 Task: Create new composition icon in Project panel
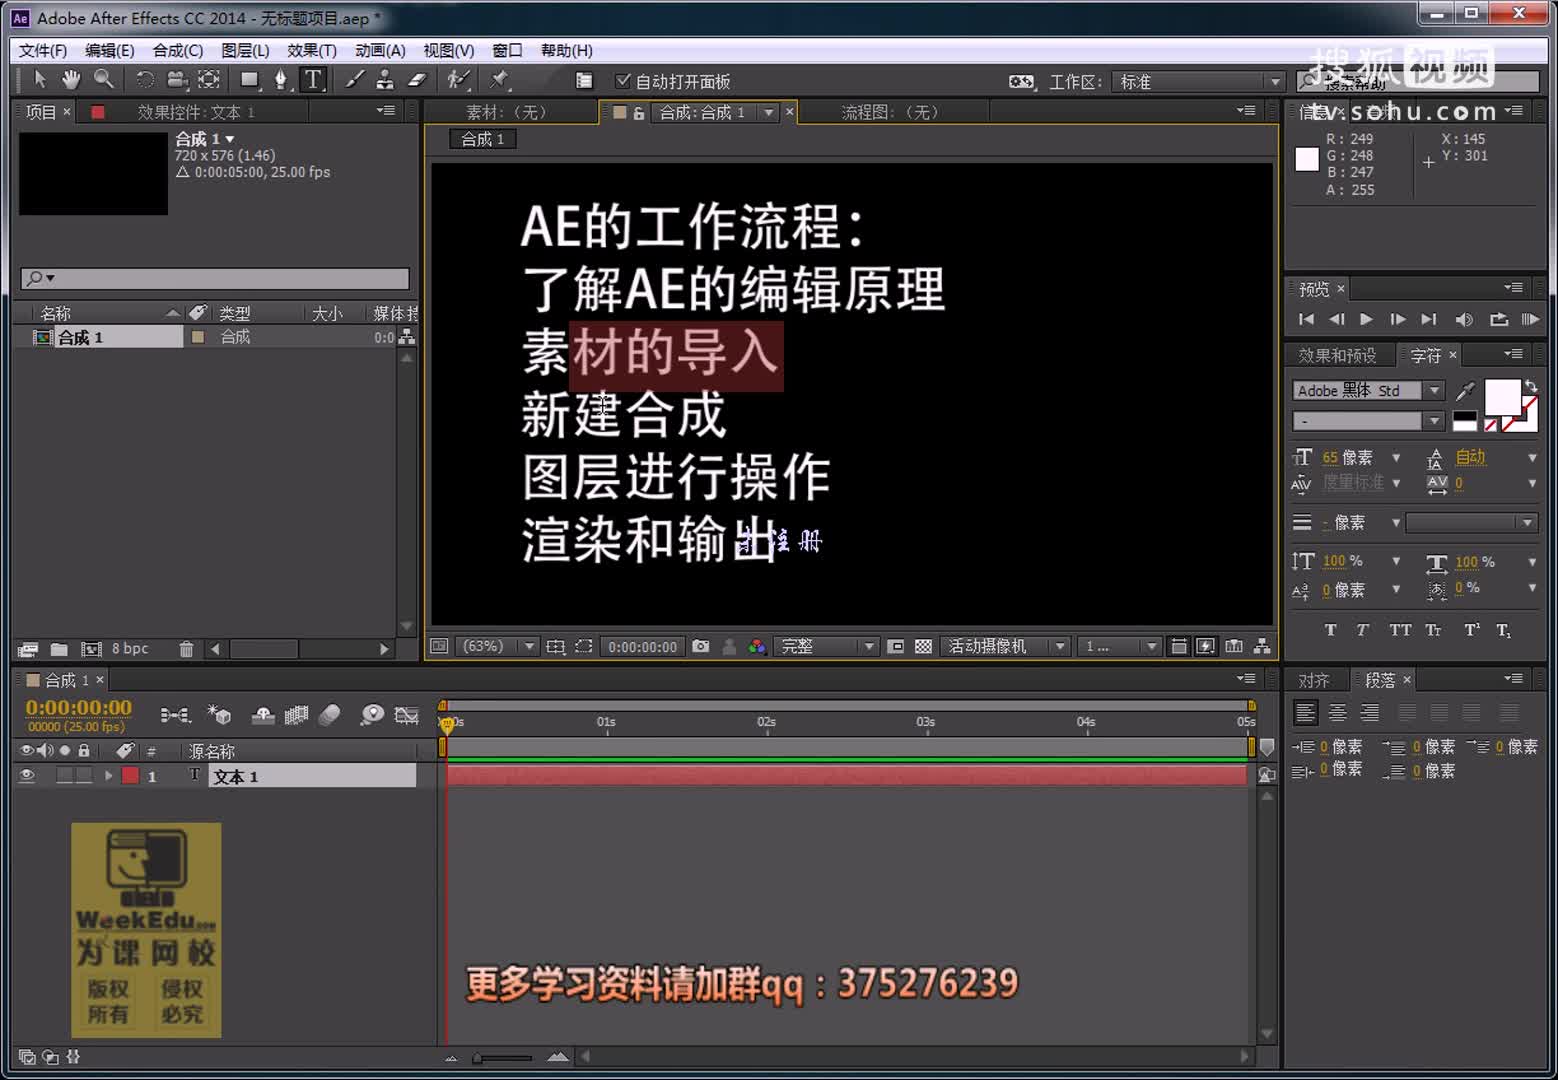click(91, 649)
